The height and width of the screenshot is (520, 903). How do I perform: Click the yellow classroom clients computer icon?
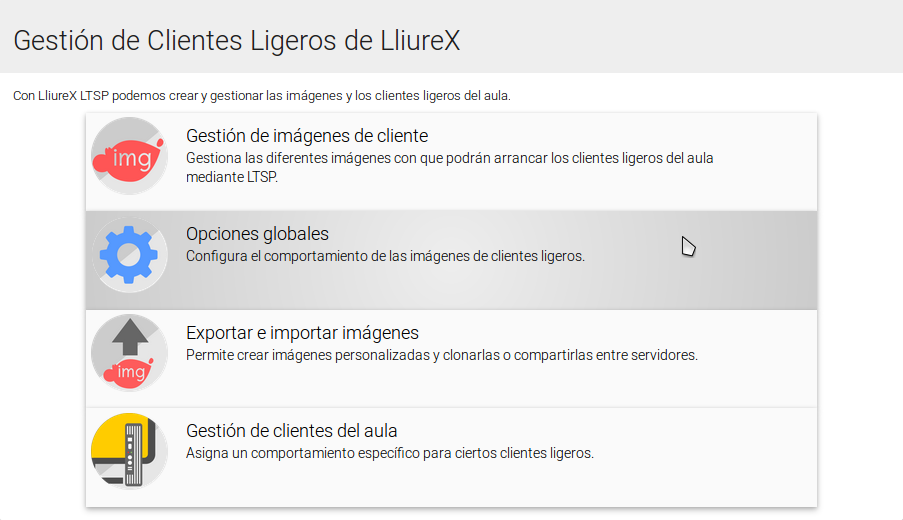click(x=129, y=450)
